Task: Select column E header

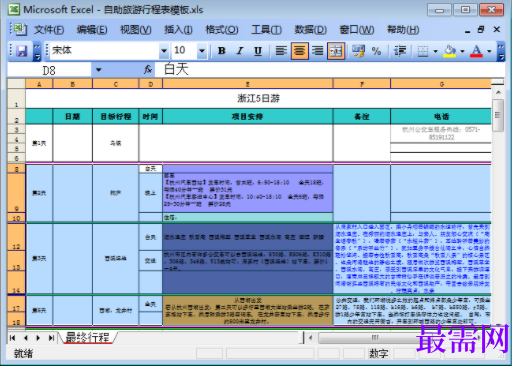Action: 248,84
